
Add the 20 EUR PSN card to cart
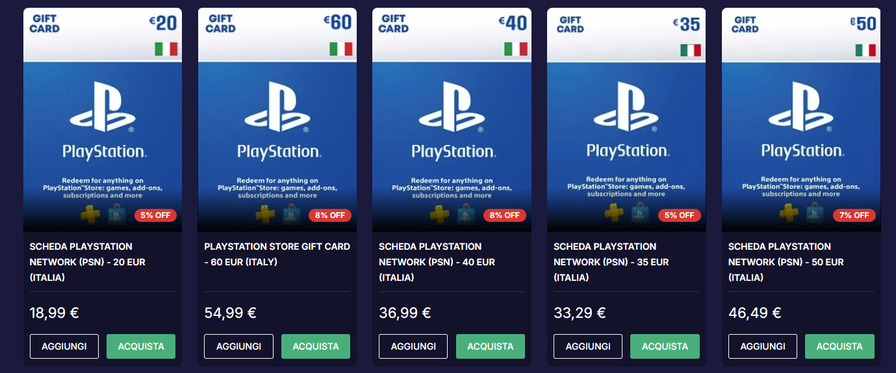[64, 346]
